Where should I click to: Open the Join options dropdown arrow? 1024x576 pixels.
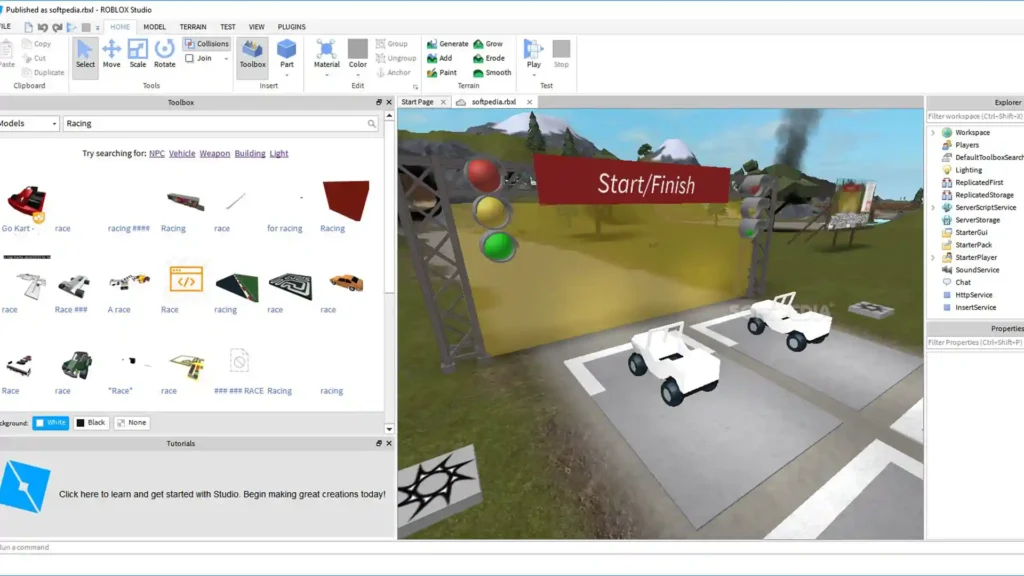click(x=226, y=59)
